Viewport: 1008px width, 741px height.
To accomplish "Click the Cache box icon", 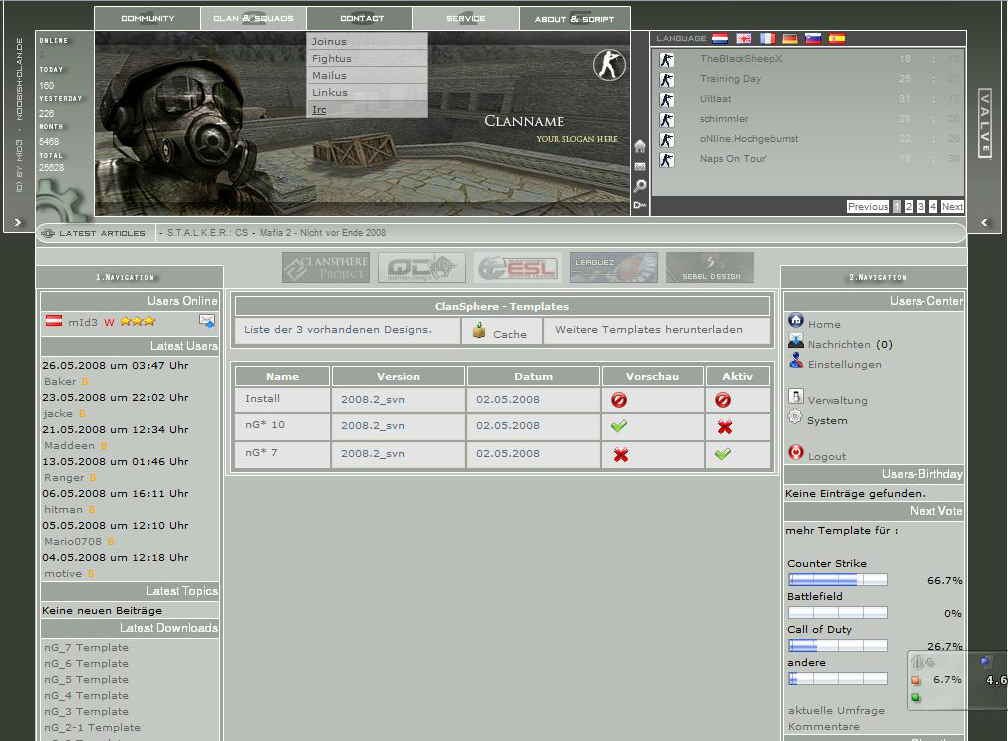I will click(x=479, y=330).
